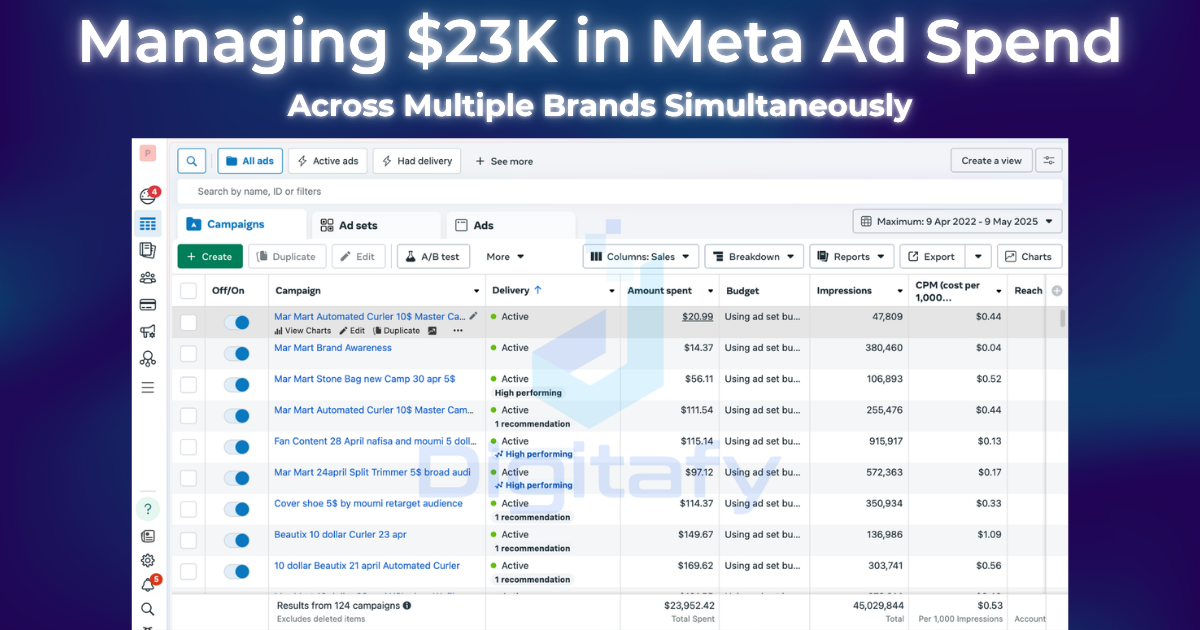Screen dimensions: 1200x630
Task: Open the campaigns table grid icon in sidebar
Action: 148,224
